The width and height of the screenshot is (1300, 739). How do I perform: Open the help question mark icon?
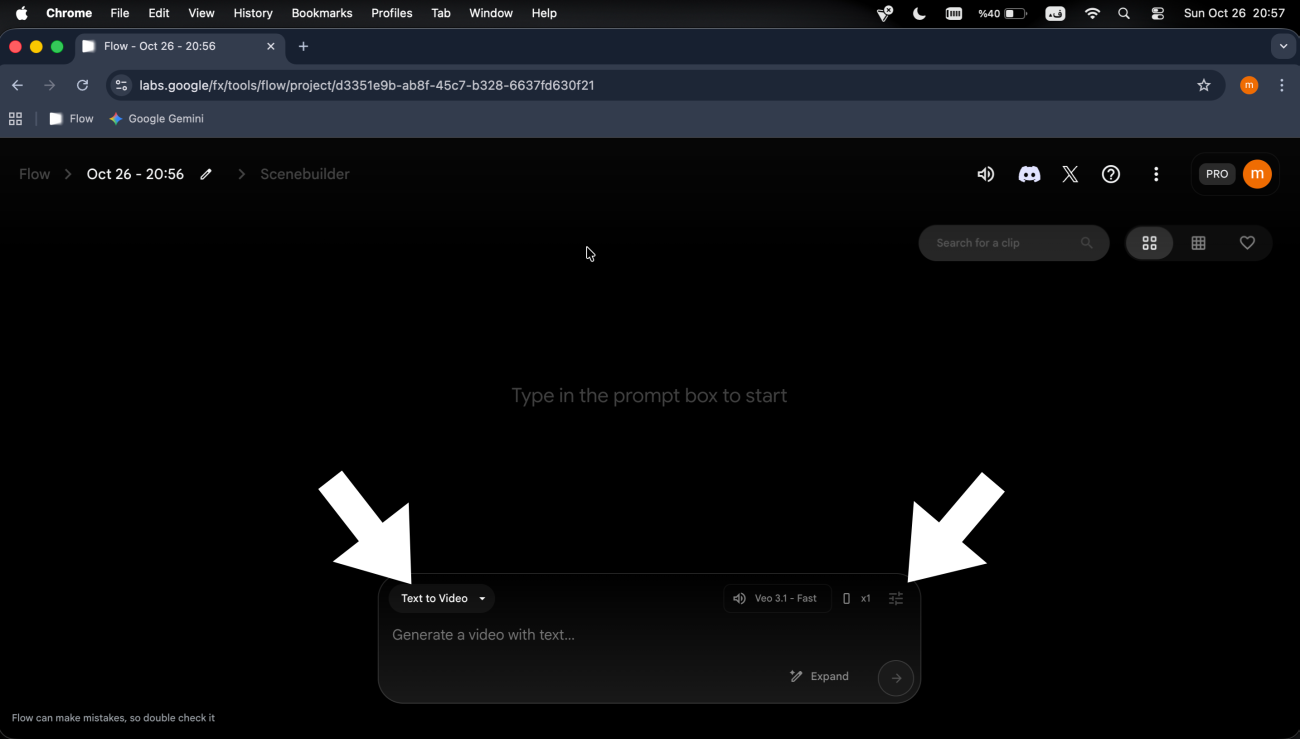click(1111, 174)
